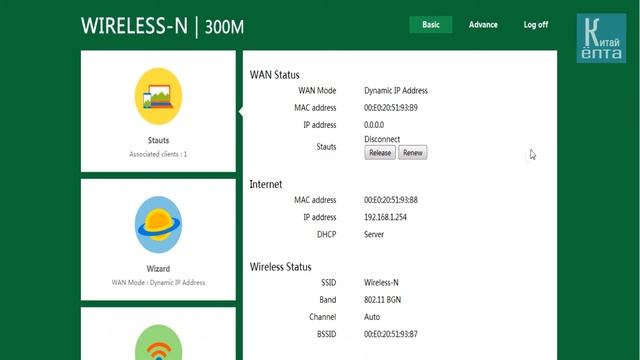The image size is (640, 360).
Task: Select the WAN IP address 0.0.0.0
Action: pos(374,125)
